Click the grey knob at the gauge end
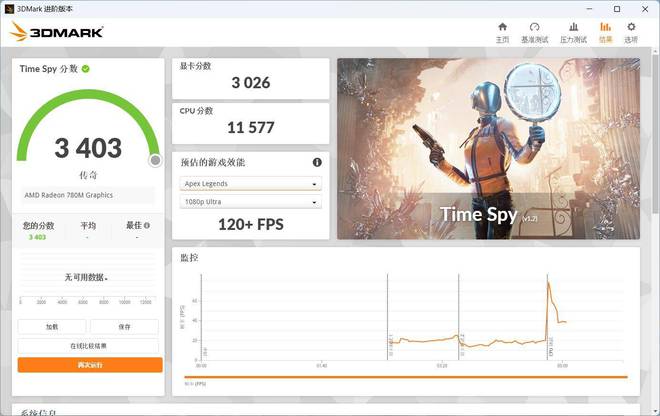The image size is (660, 416). [x=155, y=160]
